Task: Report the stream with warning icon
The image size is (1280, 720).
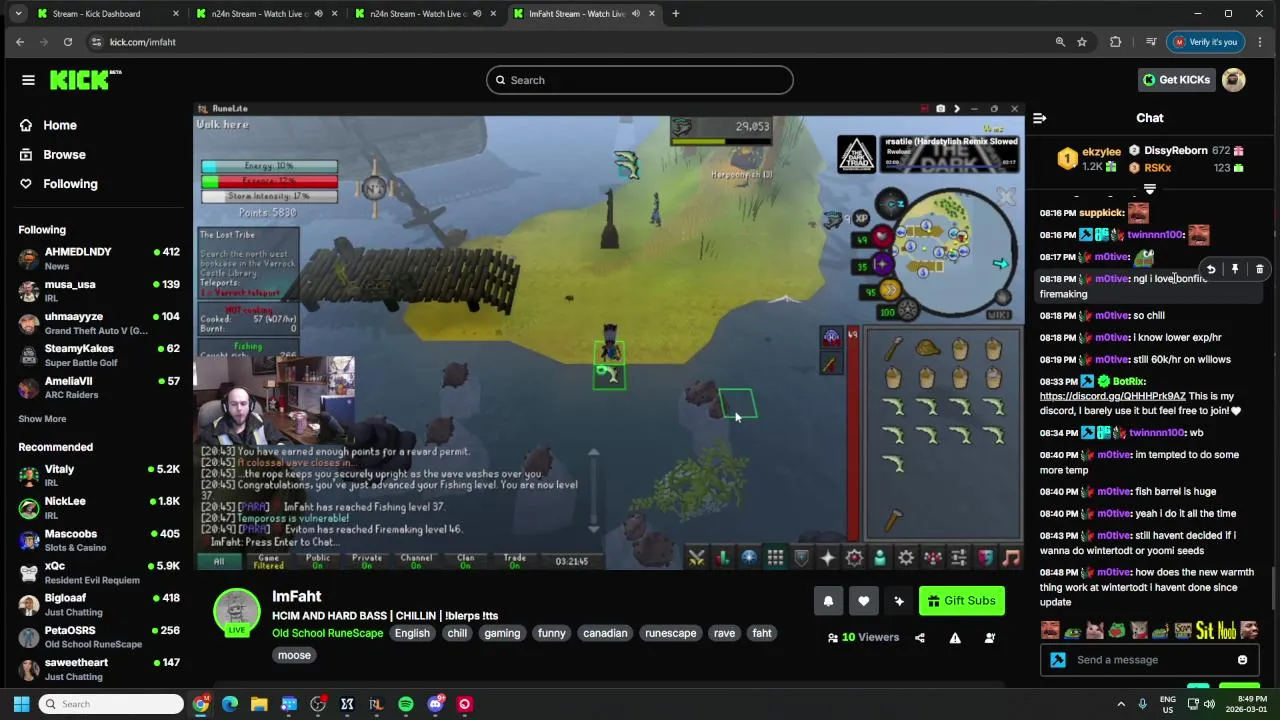Action: 955,638
